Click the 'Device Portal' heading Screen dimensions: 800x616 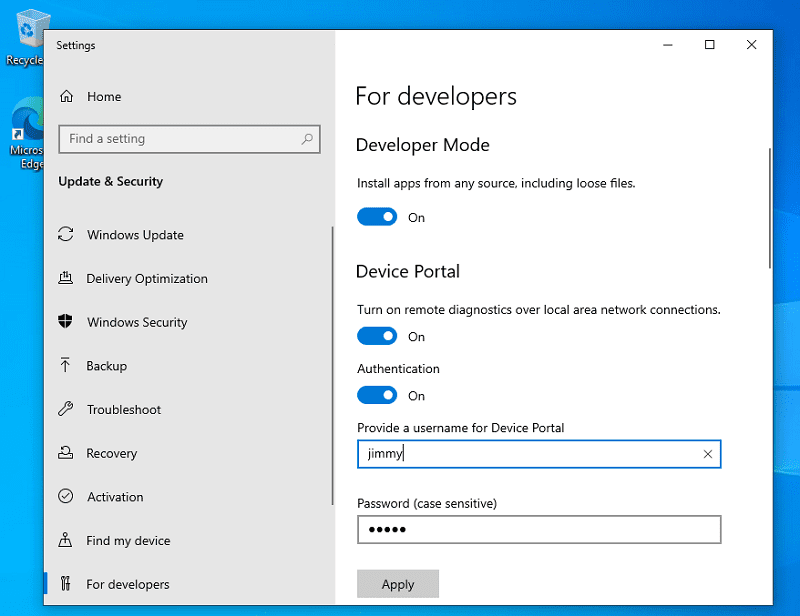[x=408, y=271]
